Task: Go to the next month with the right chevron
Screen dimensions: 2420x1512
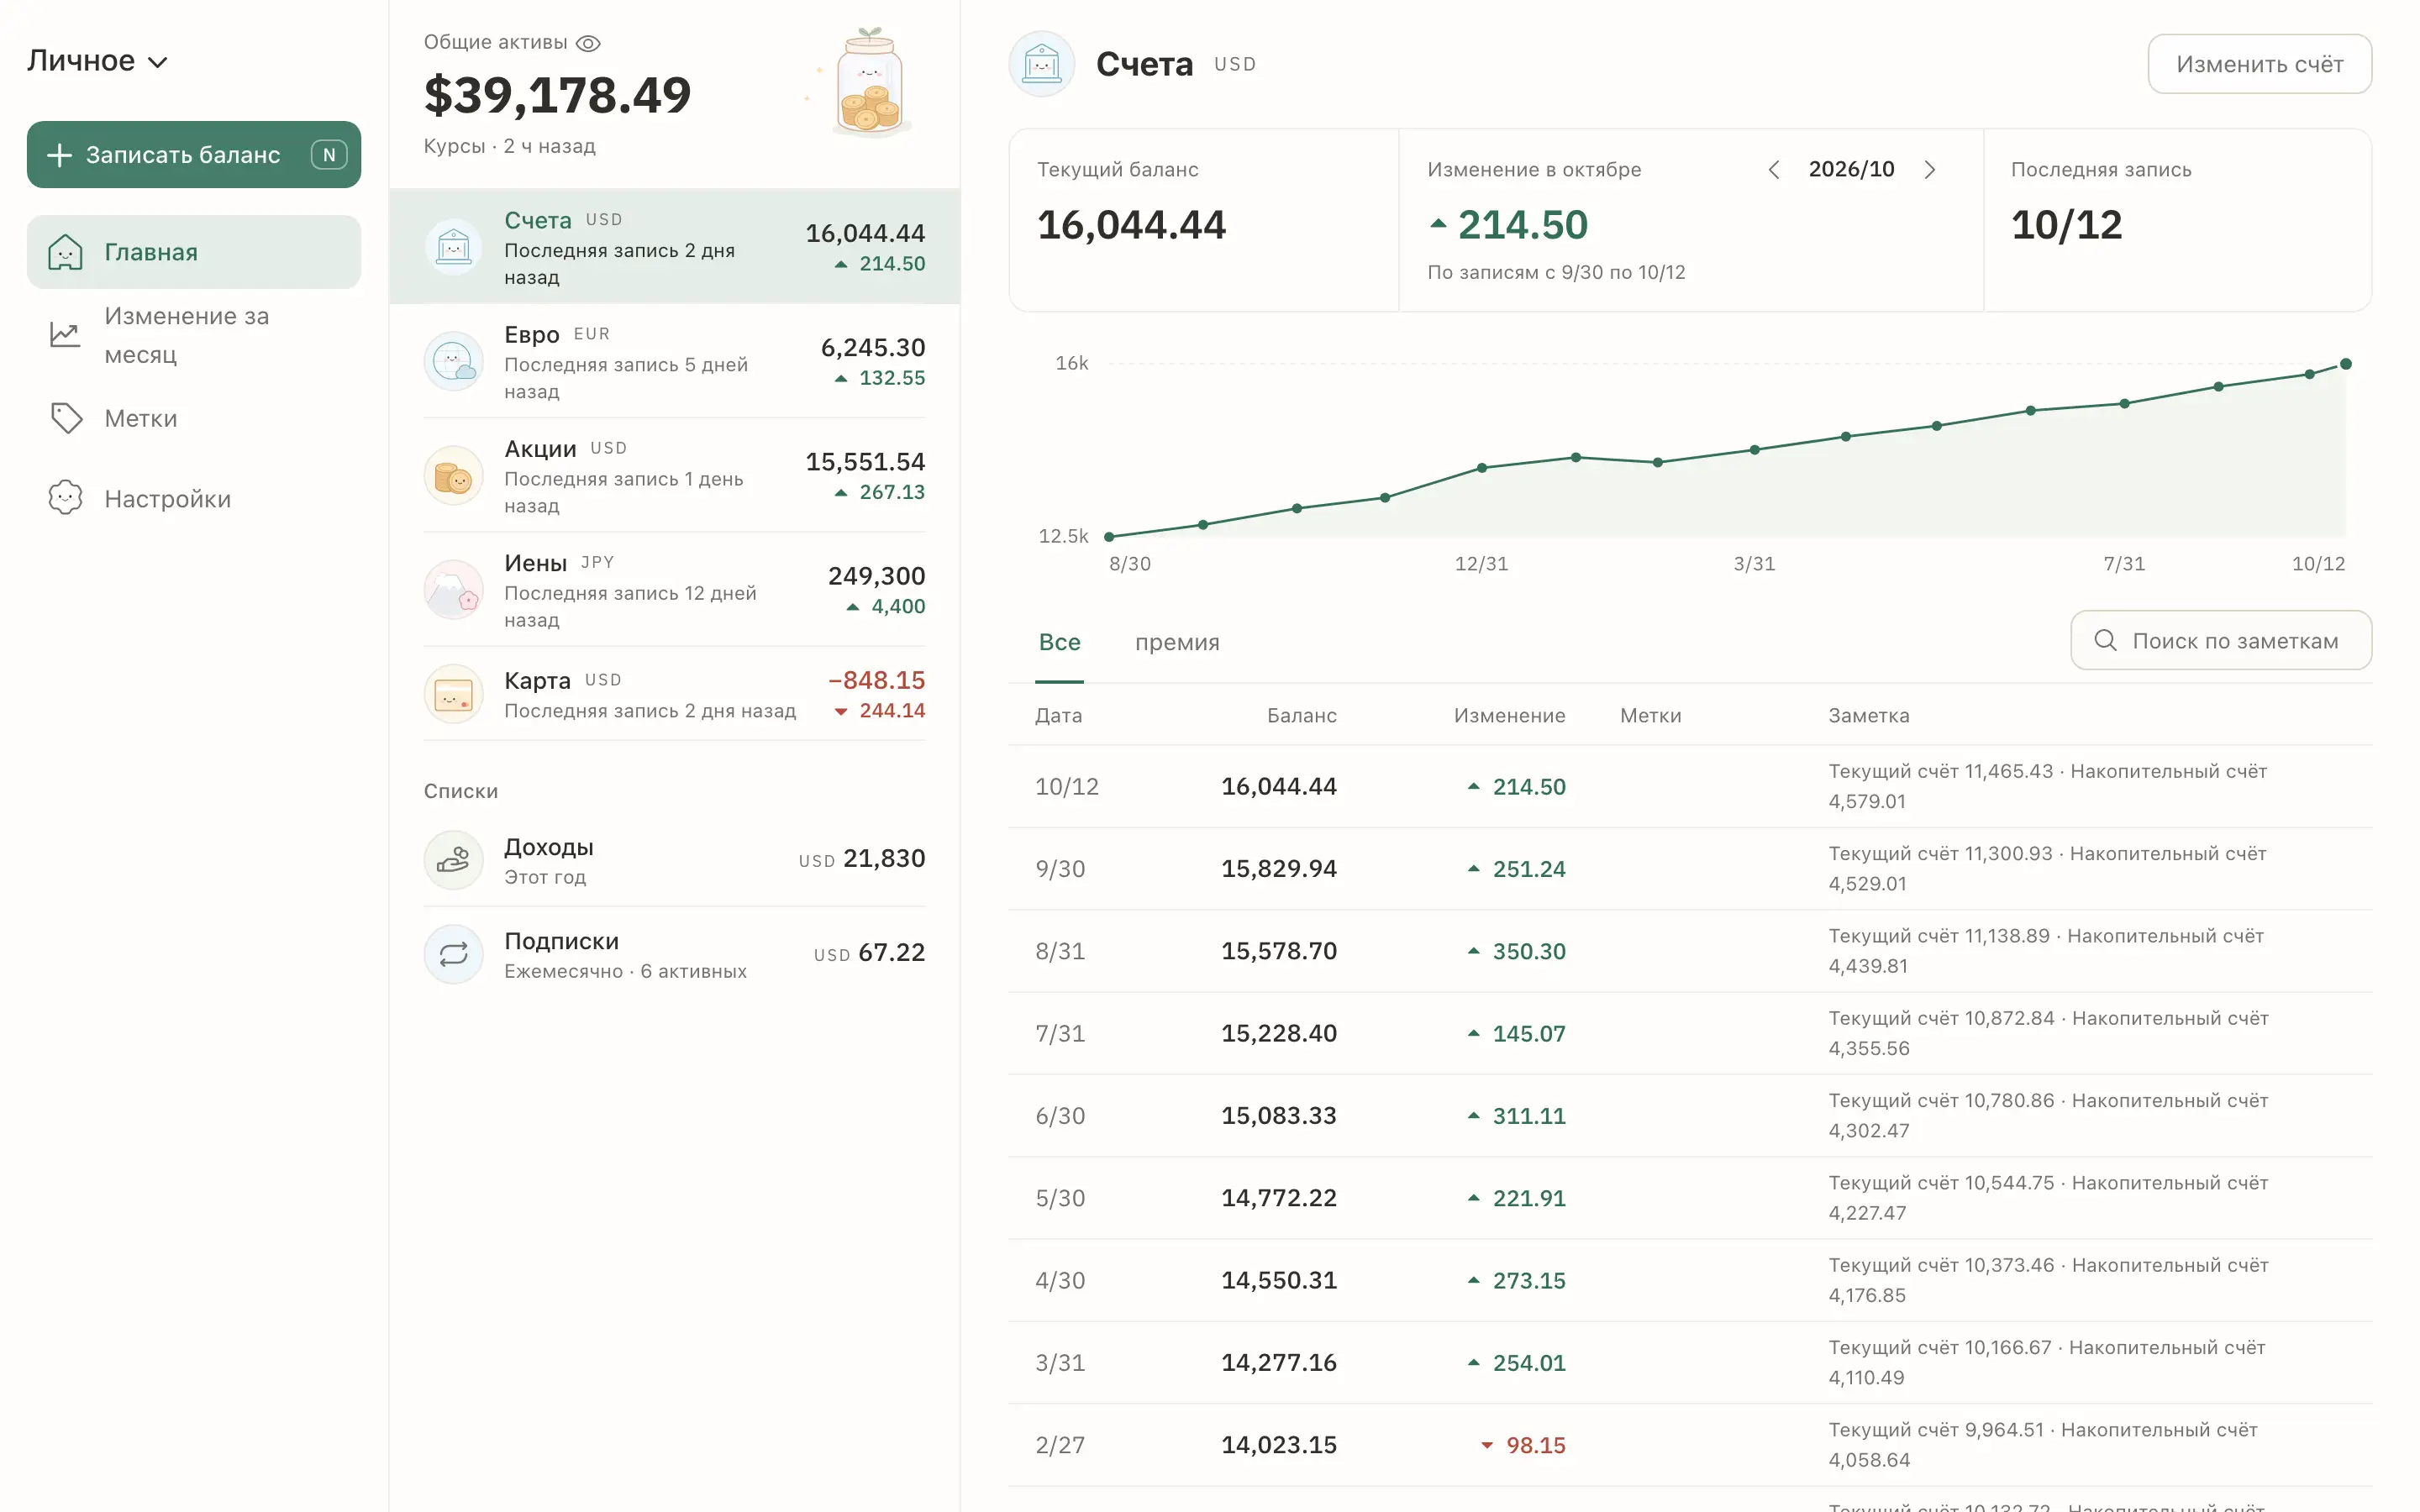Action: click(x=1929, y=170)
